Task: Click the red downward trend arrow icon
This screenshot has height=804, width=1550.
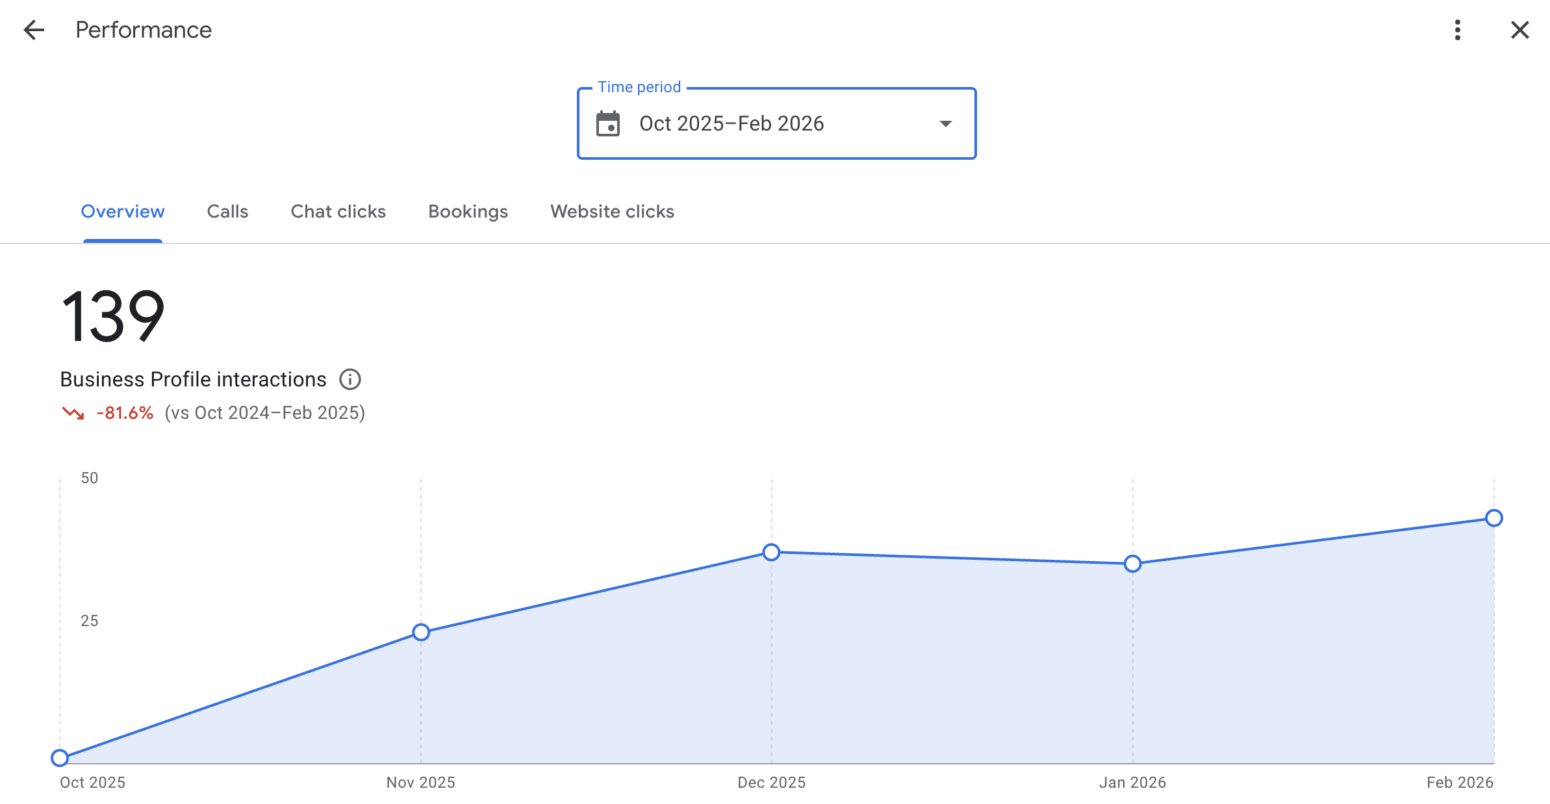Action: click(73, 413)
